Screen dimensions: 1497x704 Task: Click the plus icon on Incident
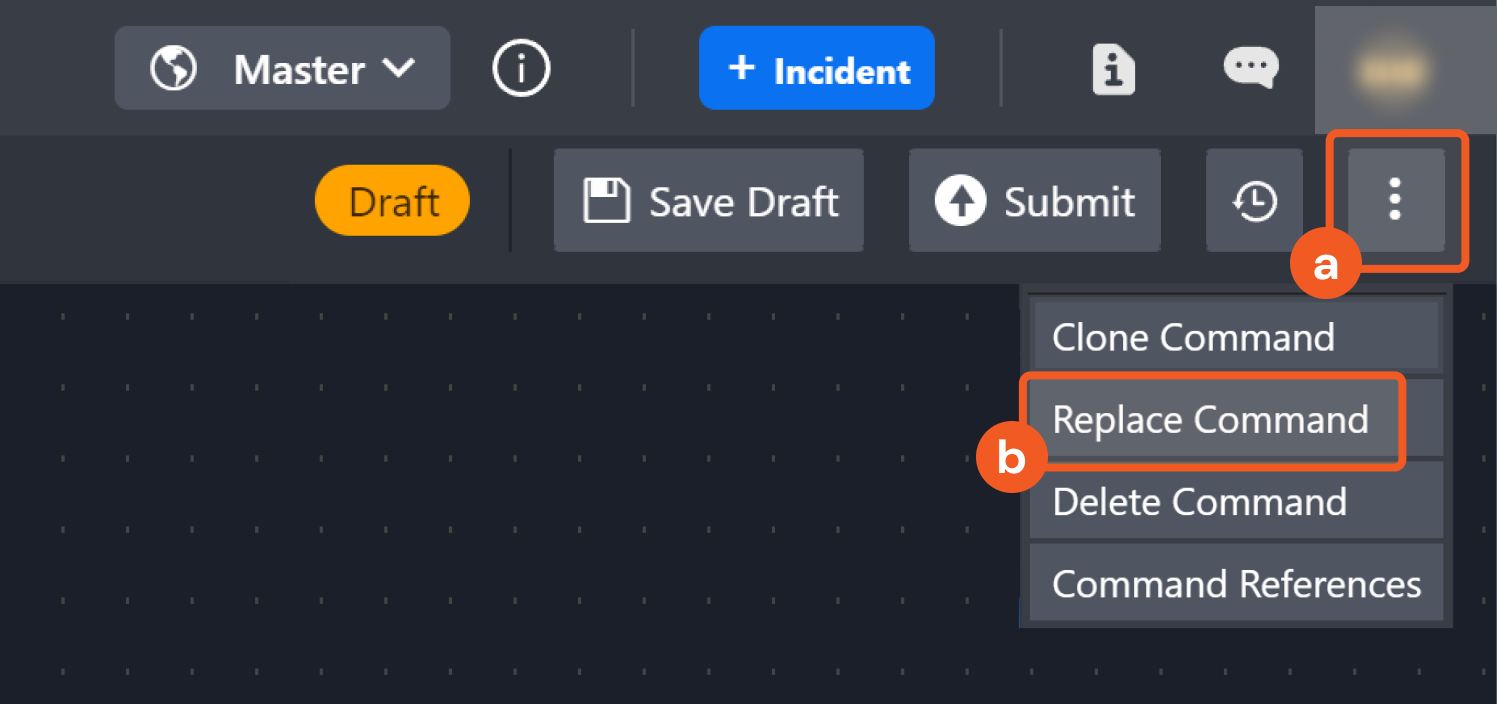741,68
